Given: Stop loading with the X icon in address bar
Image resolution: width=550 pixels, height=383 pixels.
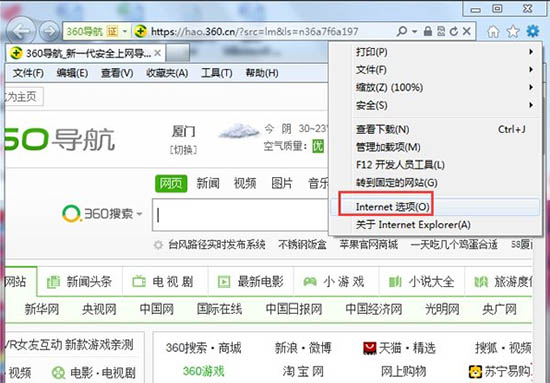Looking at the screenshot, I should [467, 32].
